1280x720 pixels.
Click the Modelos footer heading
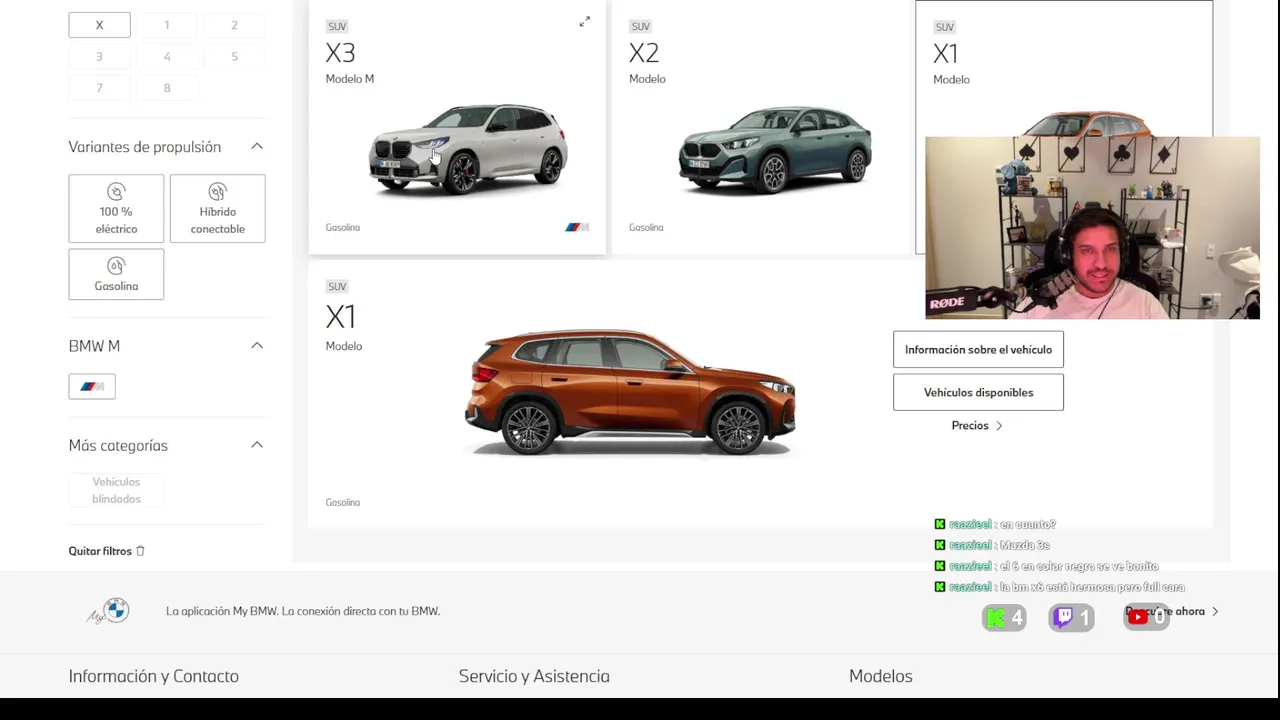(881, 676)
